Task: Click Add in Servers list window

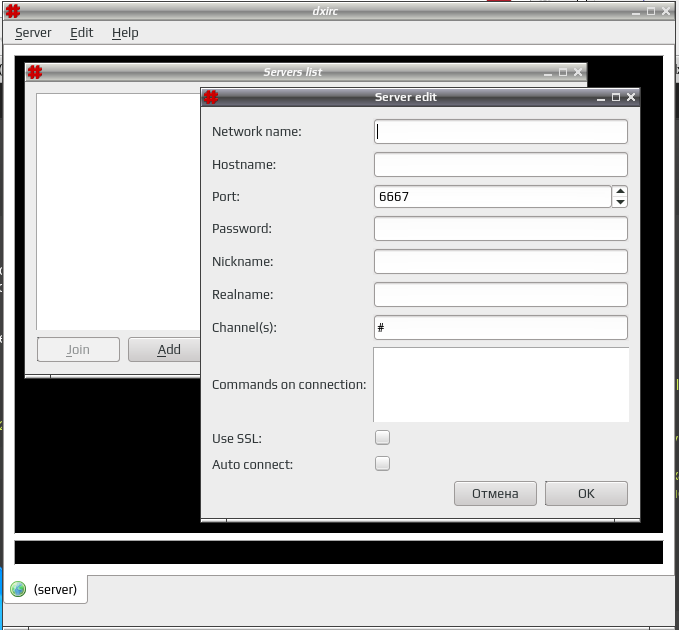Action: [x=165, y=349]
